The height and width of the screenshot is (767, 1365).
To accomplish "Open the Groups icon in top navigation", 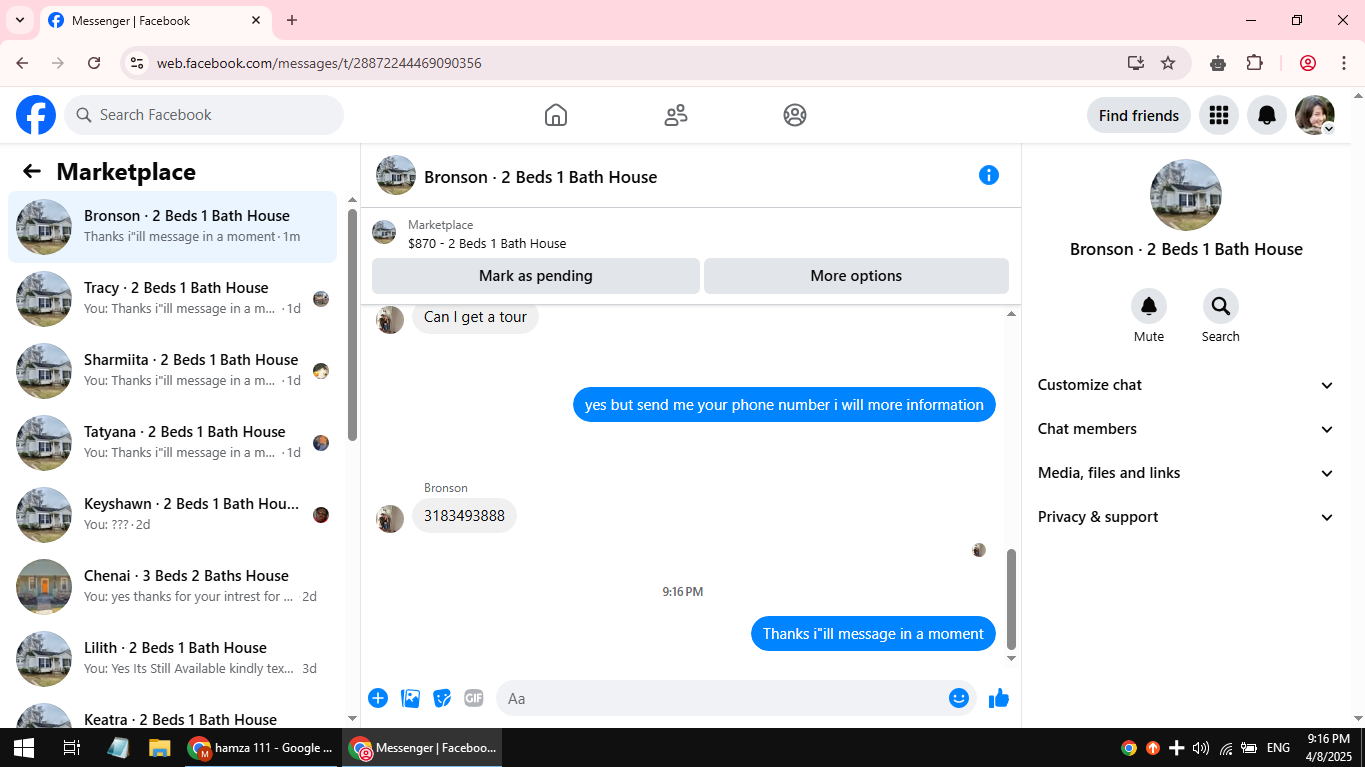I will (795, 115).
